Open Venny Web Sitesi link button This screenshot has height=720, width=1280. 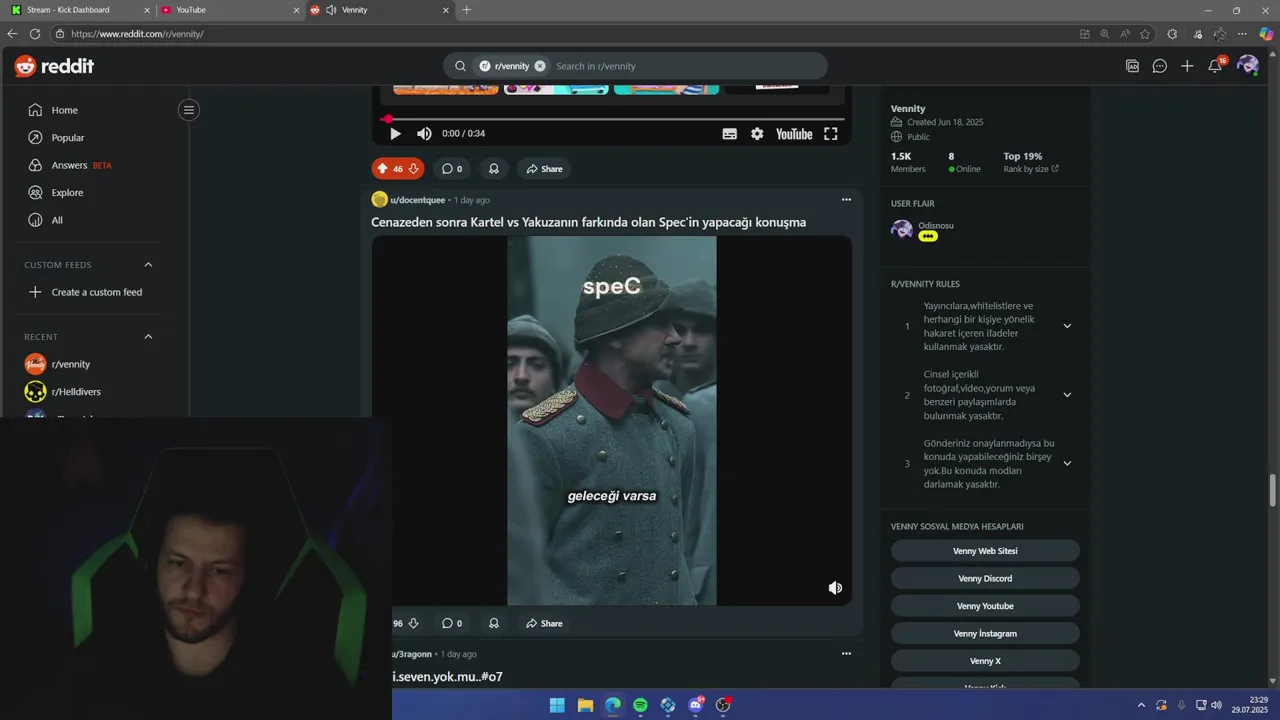tap(985, 551)
